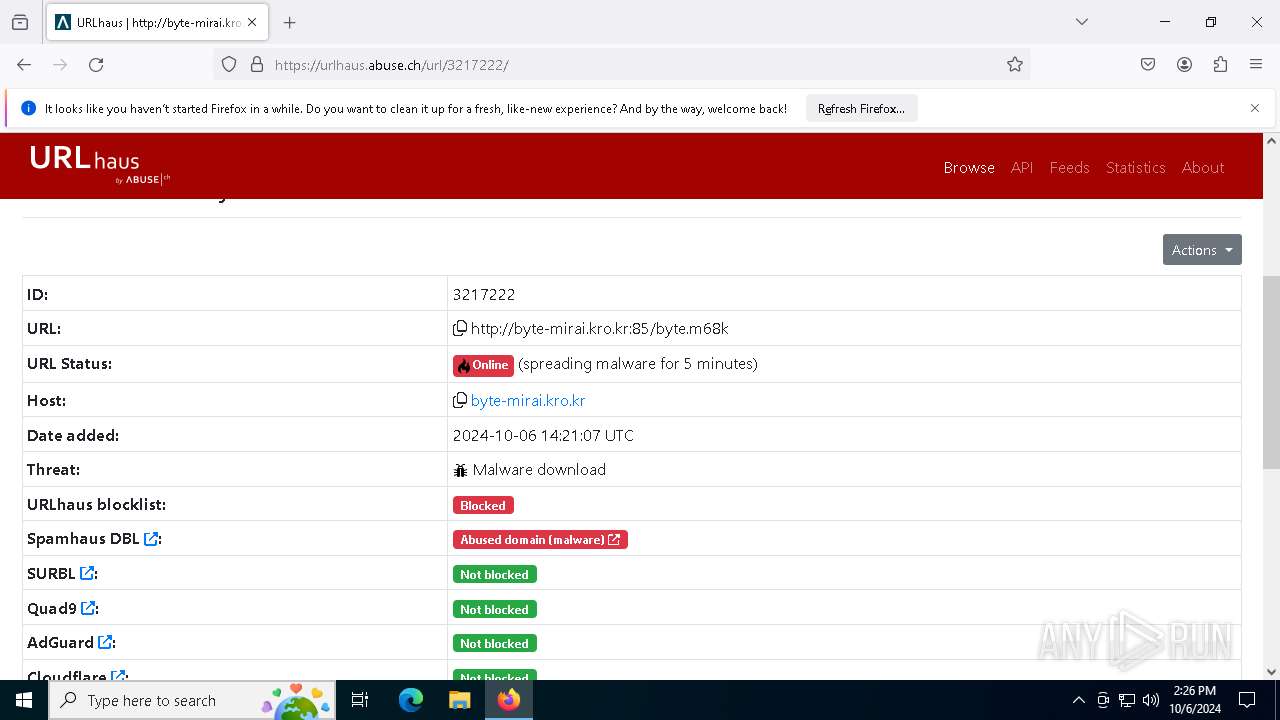This screenshot has height=720, width=1280.
Task: Show hidden system tray icons
Action: click(x=1078, y=700)
